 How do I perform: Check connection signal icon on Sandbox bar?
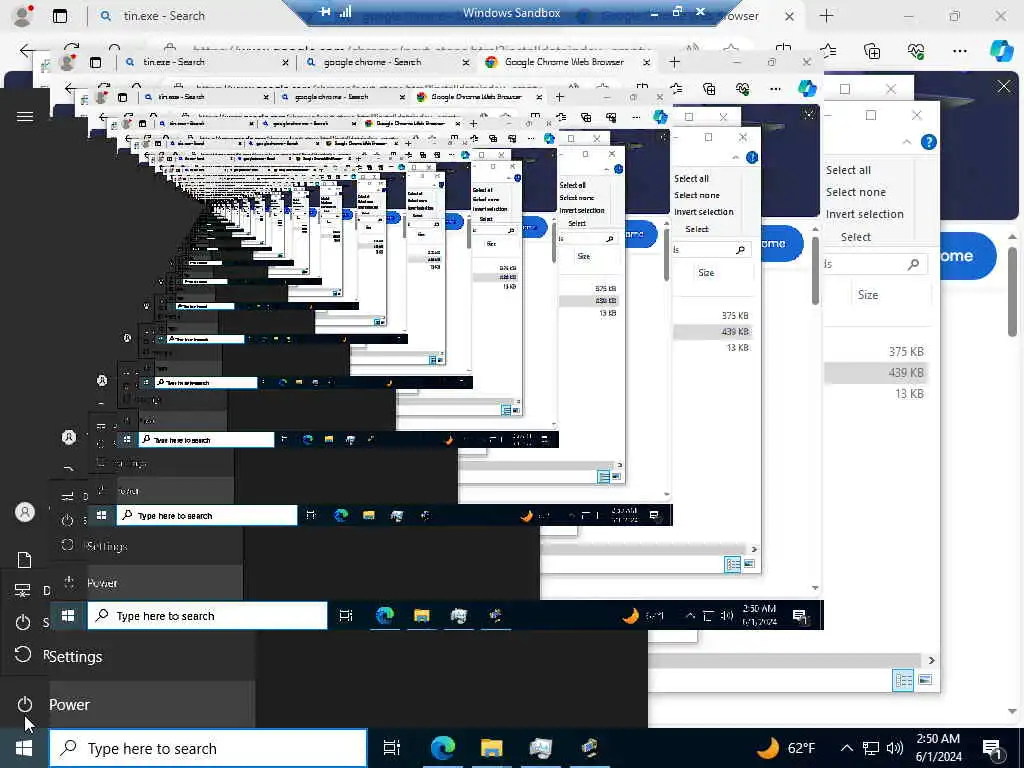pos(345,12)
